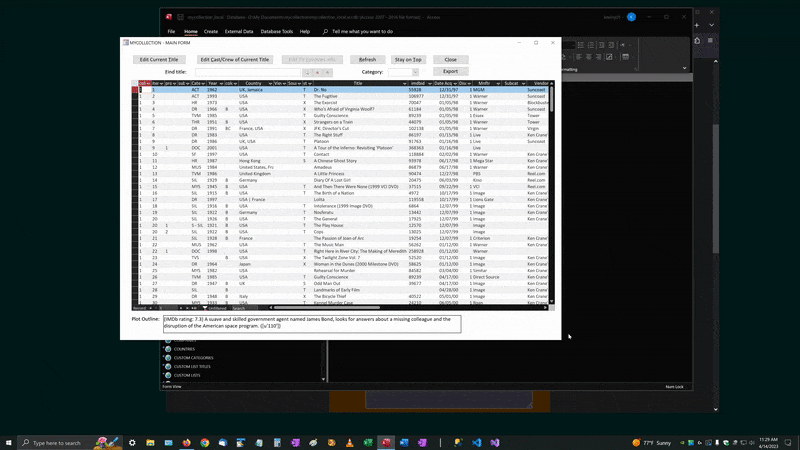Click the Access icon in the taskbar
This screenshot has width=800, height=450.
pos(386,442)
